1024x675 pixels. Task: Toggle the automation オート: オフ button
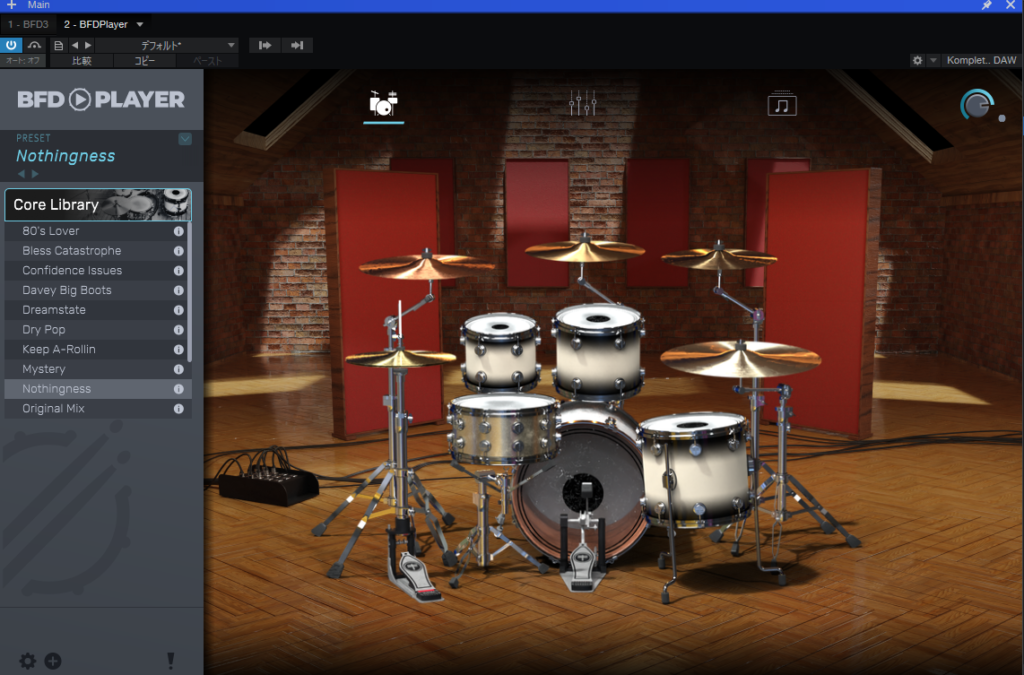click(22, 61)
